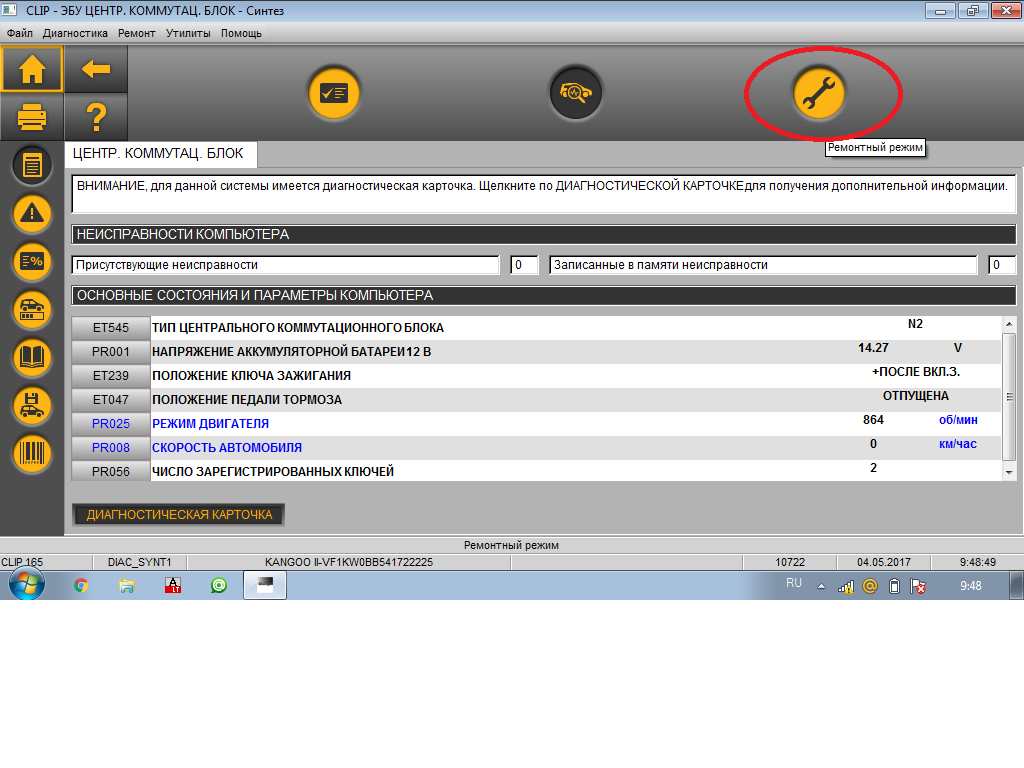Screen dimensions: 1024x768
Task: Open the РЕЖИМ ДВИГАТЕЛЯ parameter link
Action: pyautogui.click(x=210, y=424)
